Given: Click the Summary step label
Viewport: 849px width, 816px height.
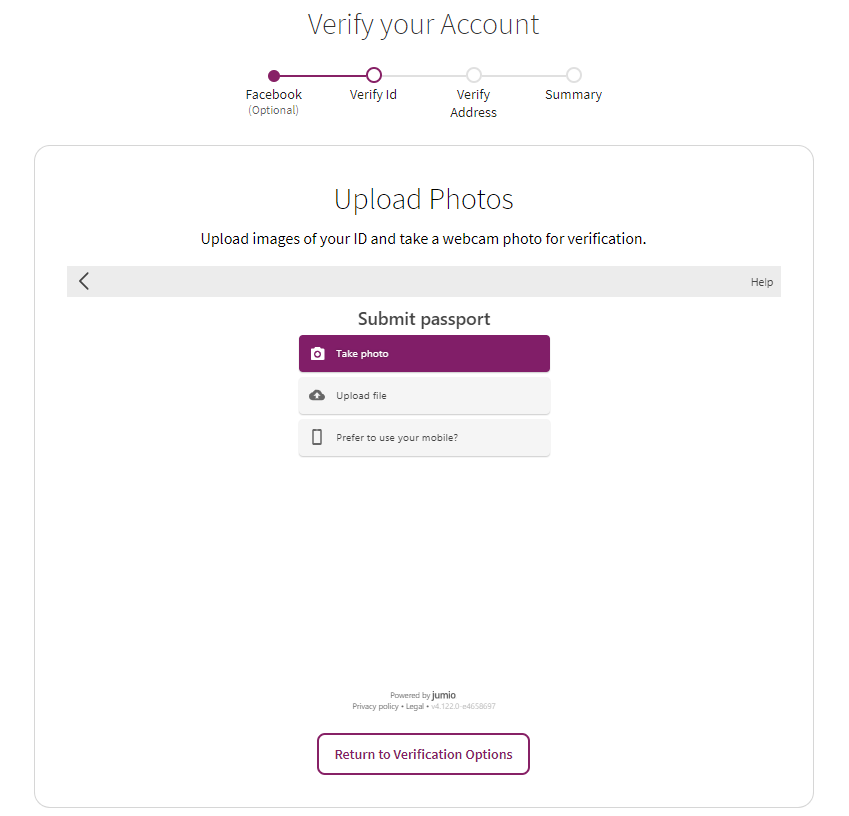Looking at the screenshot, I should pyautogui.click(x=573, y=95).
